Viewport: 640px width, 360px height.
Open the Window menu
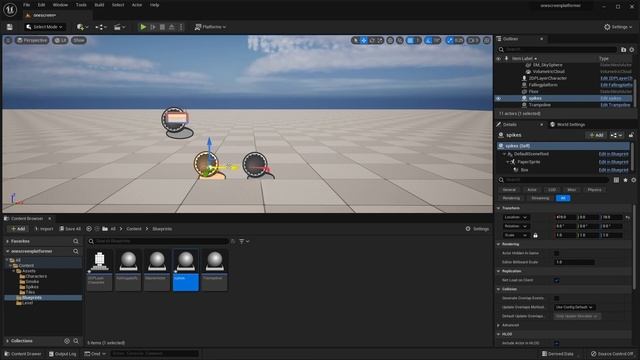click(60, 5)
